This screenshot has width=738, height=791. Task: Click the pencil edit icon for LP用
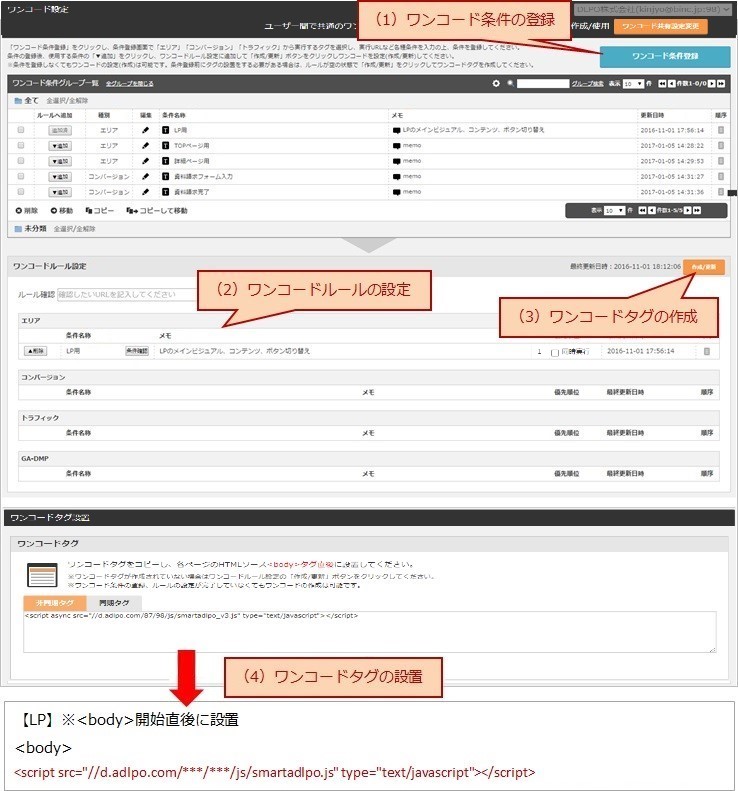pos(146,130)
